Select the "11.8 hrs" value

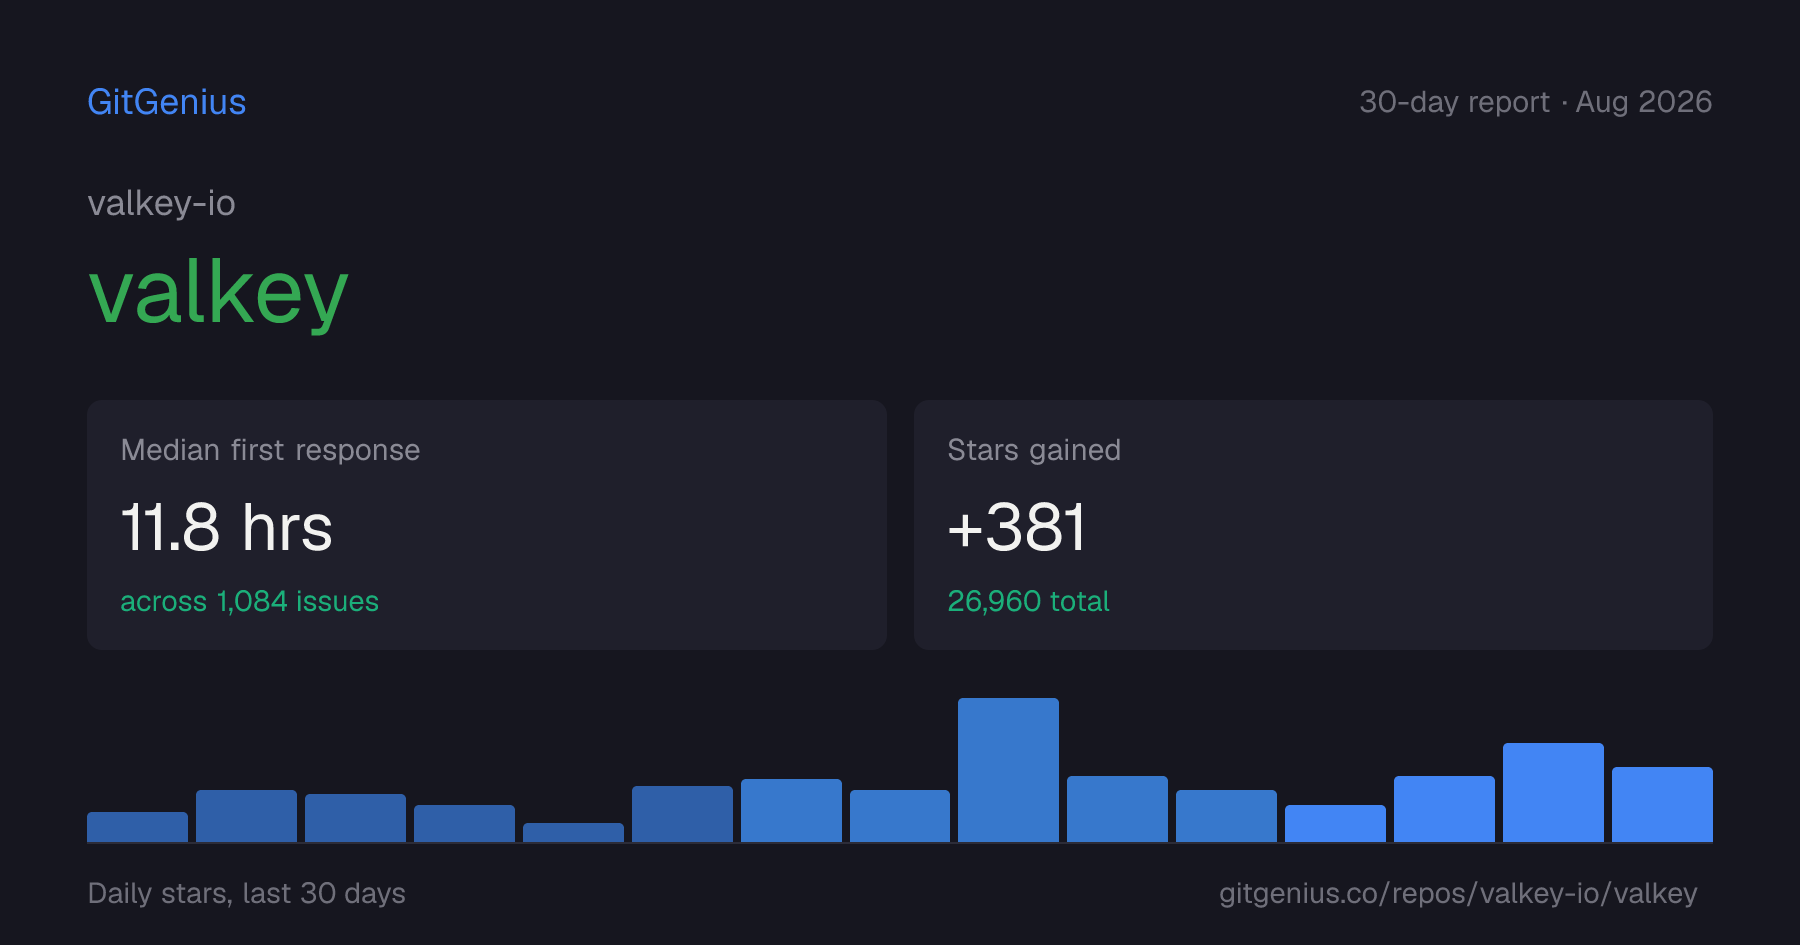[x=227, y=527]
